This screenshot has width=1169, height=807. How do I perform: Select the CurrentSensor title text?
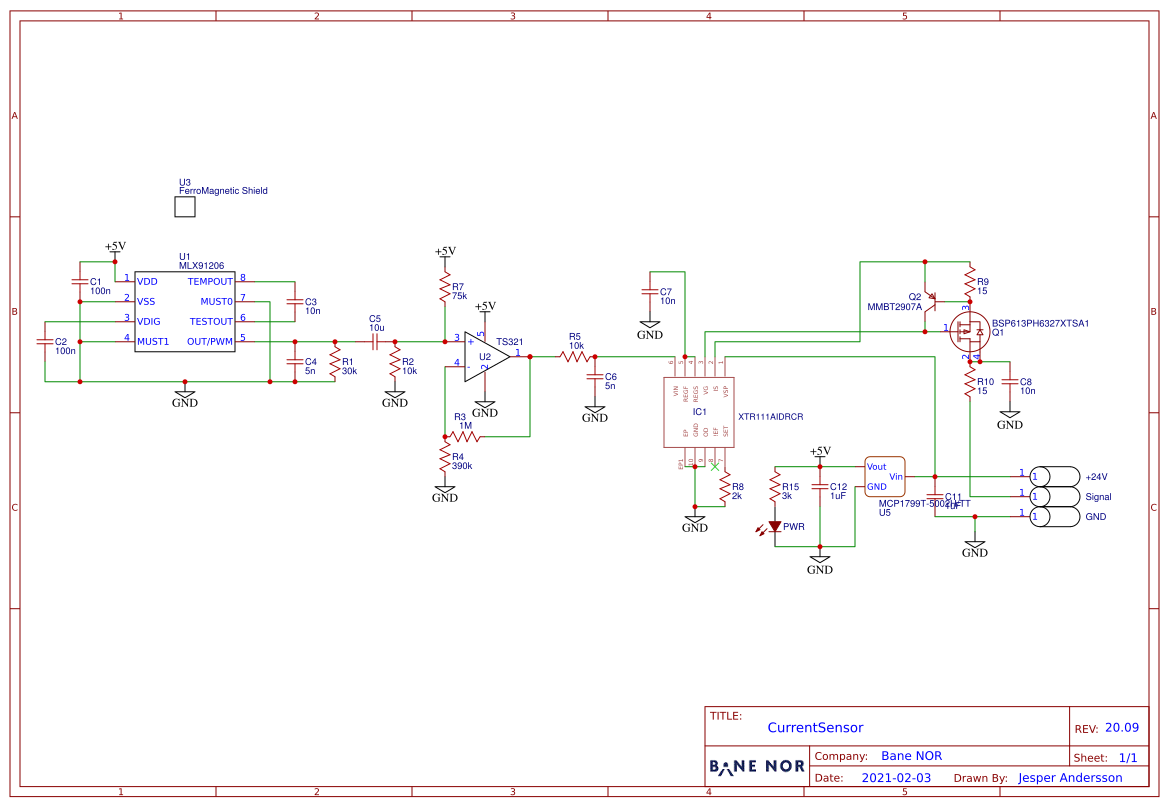pos(816,727)
